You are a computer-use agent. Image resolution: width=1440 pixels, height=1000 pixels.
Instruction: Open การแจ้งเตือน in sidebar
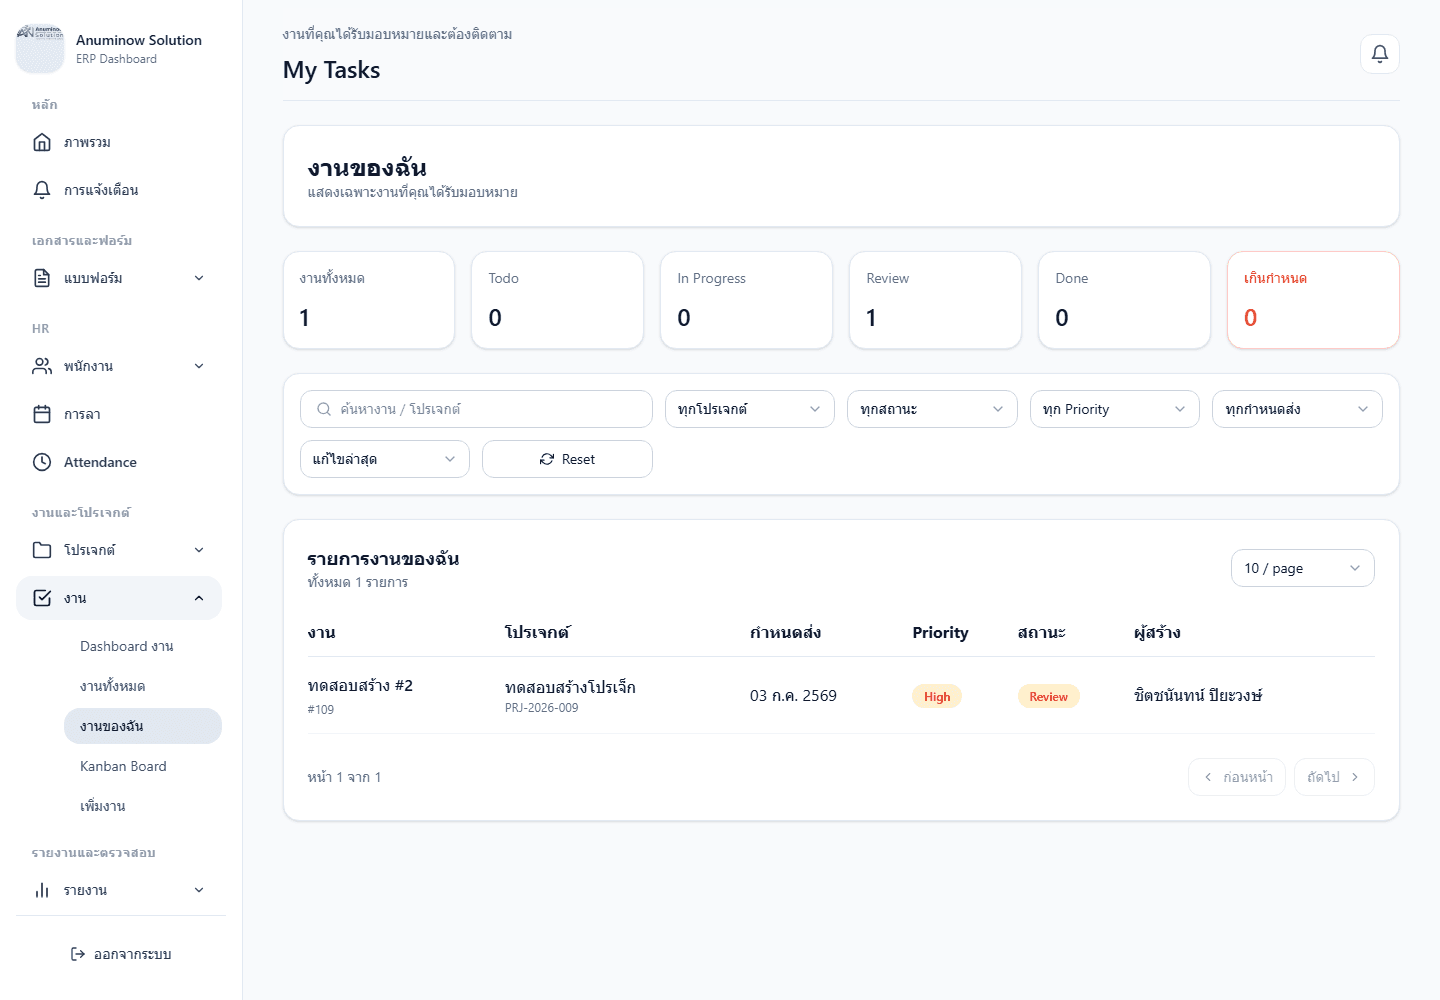click(x=119, y=190)
